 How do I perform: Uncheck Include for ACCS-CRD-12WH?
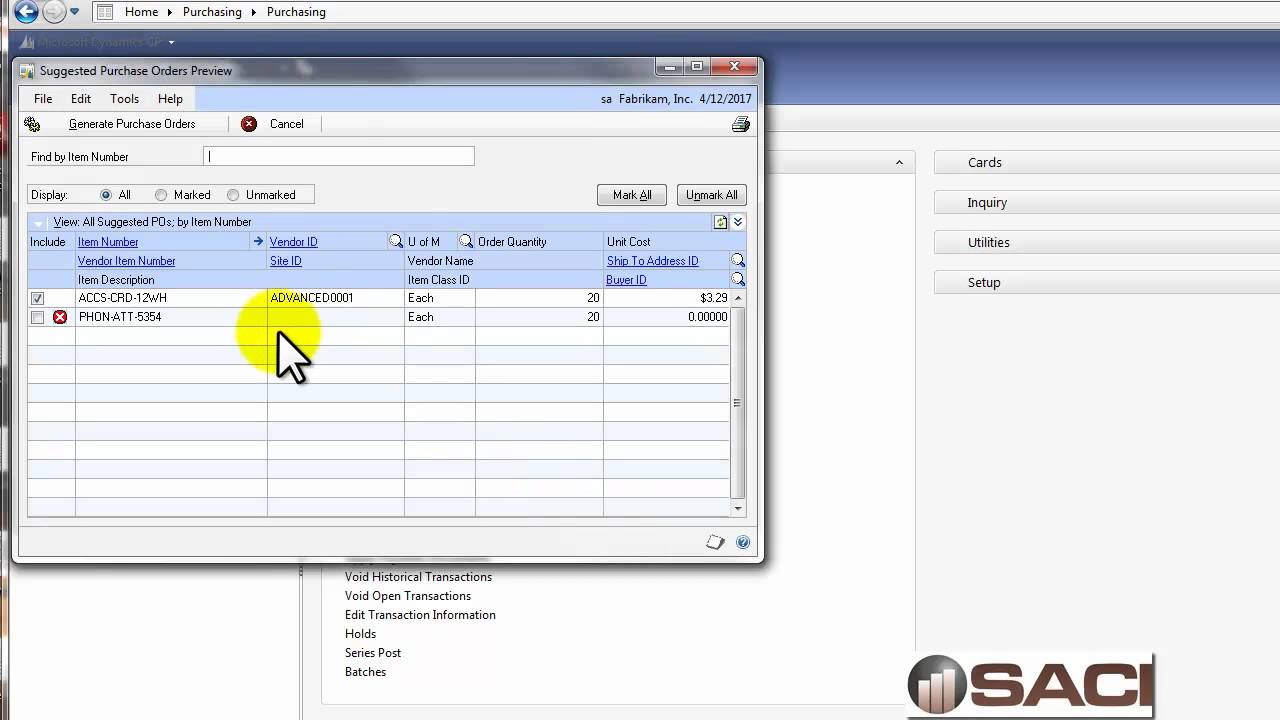coord(37,298)
